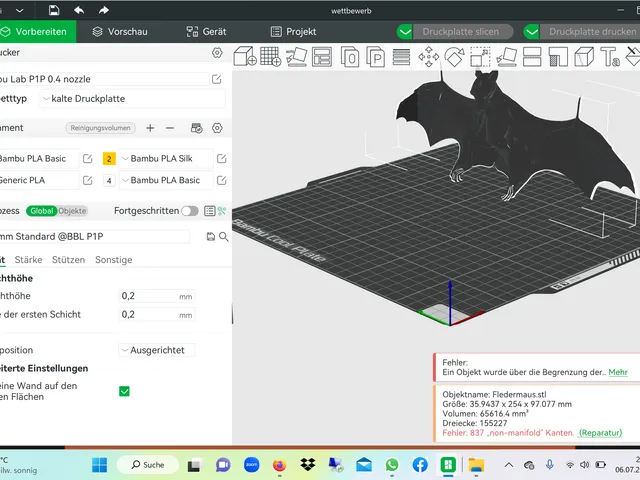Switch process scope to Global
This screenshot has height=480, width=640.
(x=42, y=211)
